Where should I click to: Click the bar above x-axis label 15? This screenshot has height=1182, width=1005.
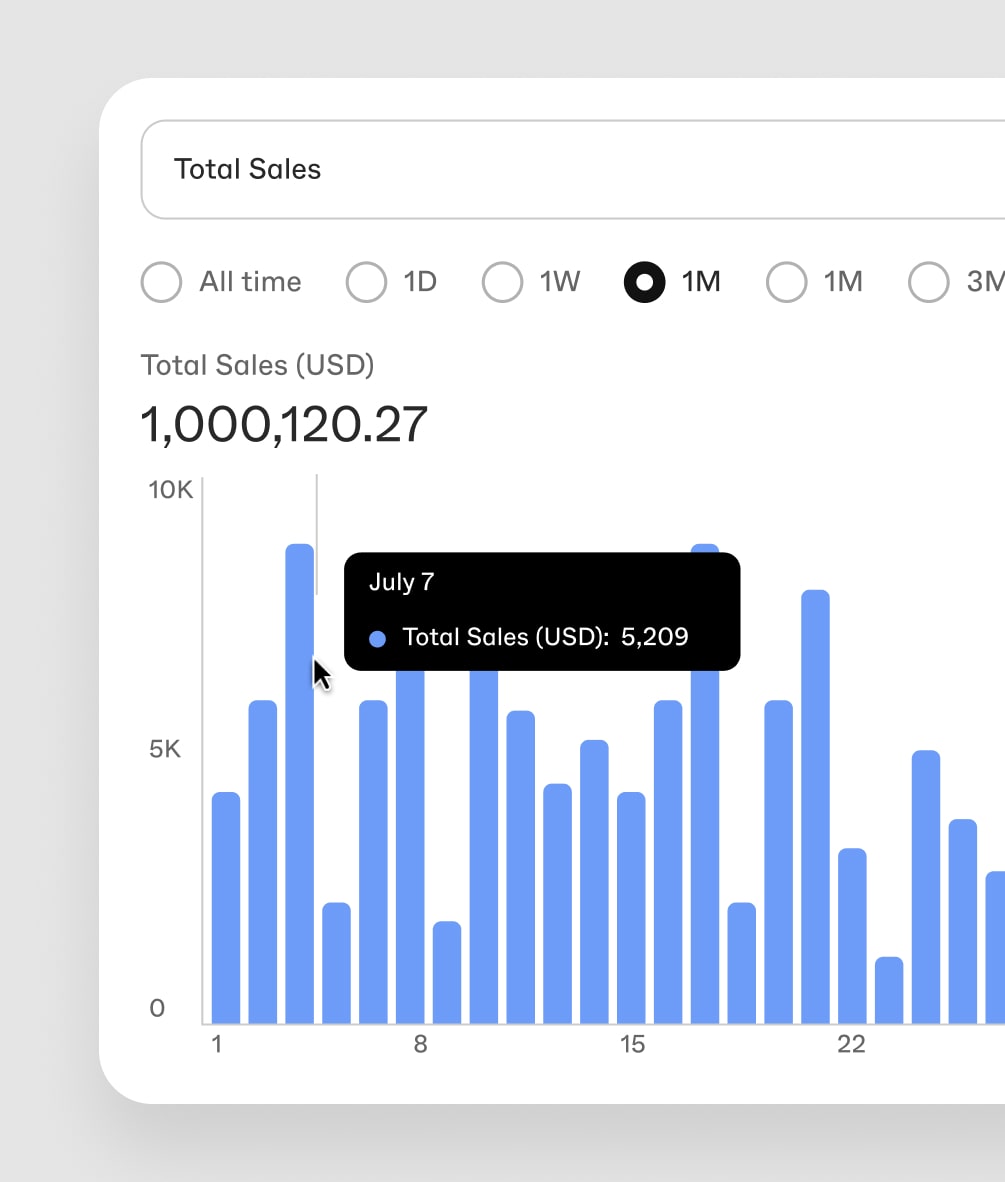point(631,908)
